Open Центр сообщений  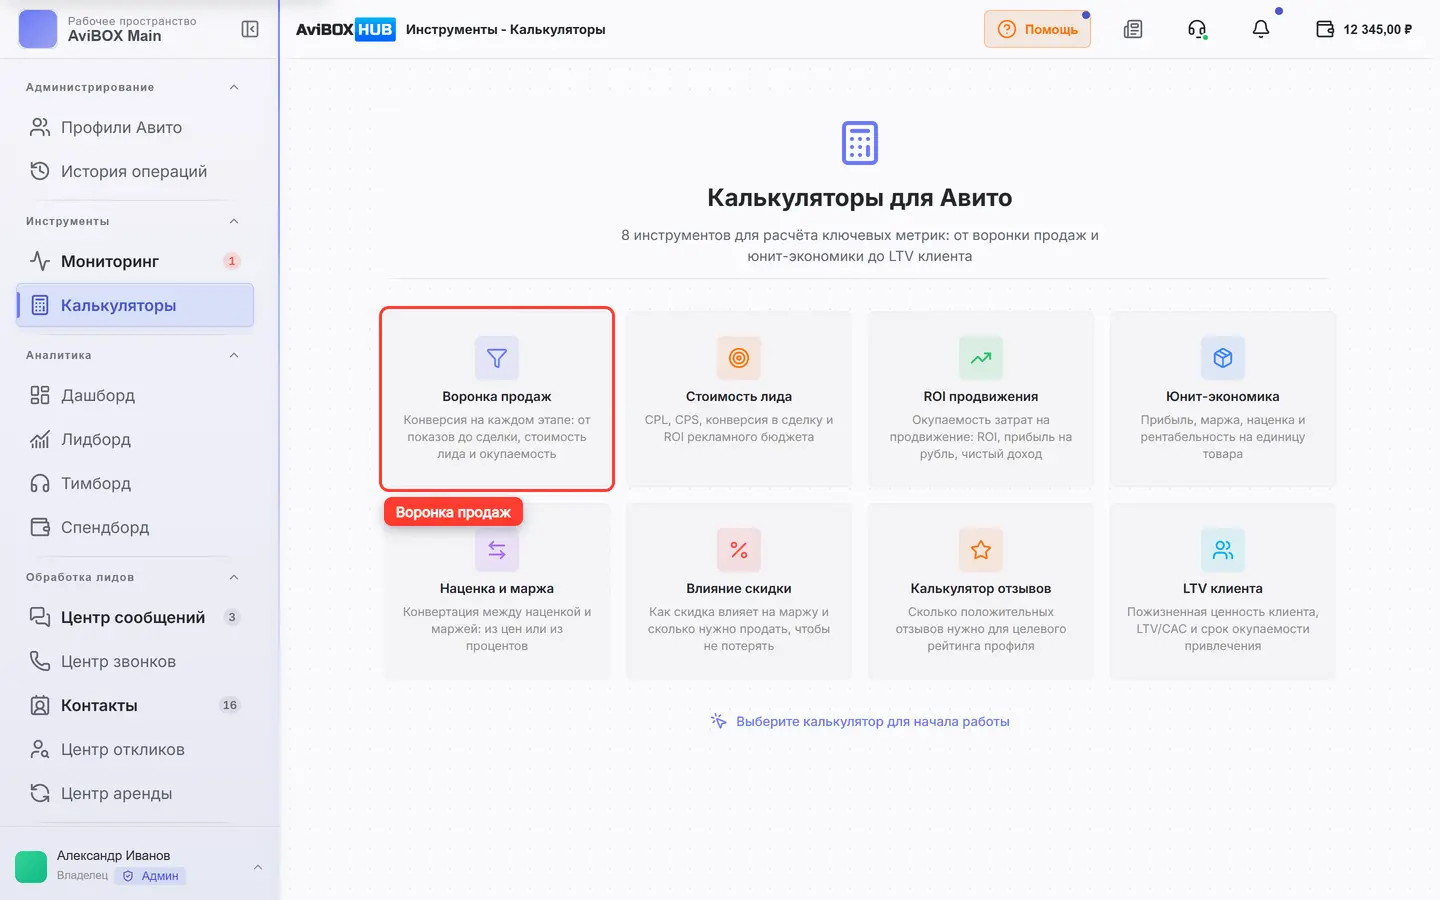(x=135, y=617)
